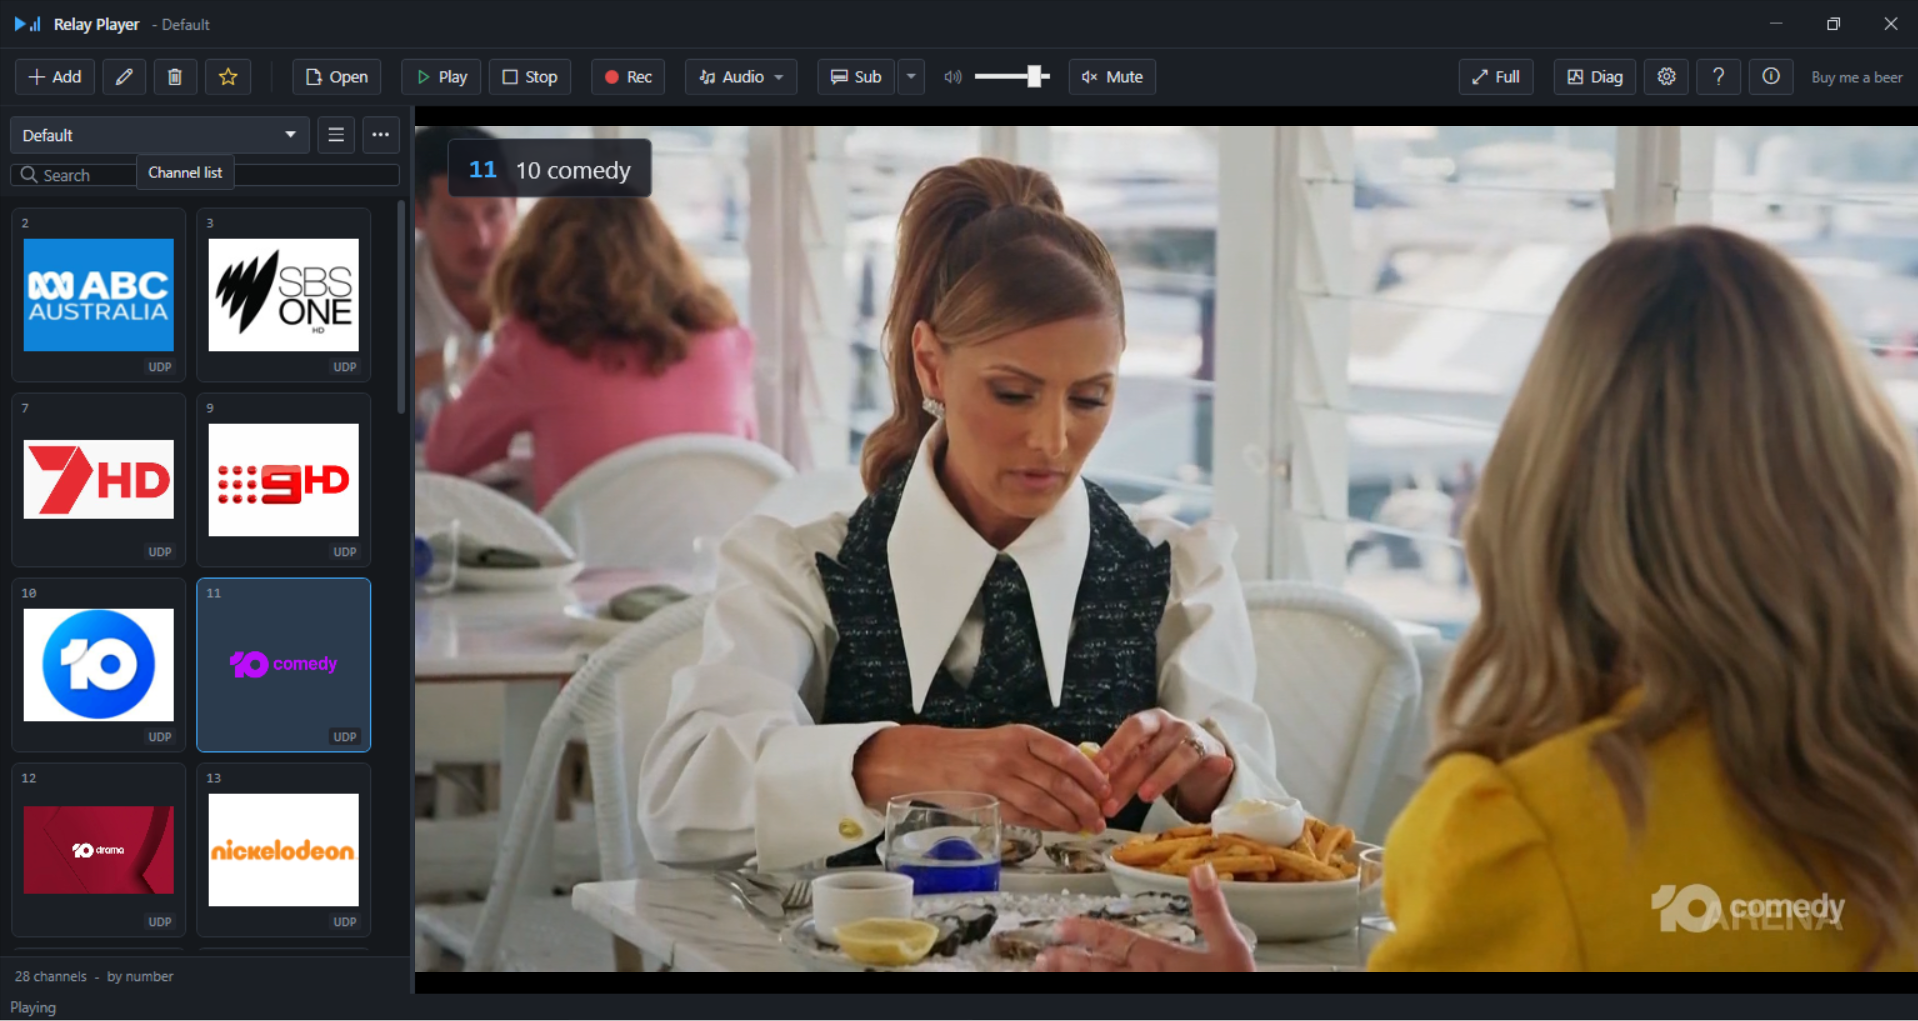Select nickelodeon channel 13
The image size is (1918, 1021).
point(284,850)
